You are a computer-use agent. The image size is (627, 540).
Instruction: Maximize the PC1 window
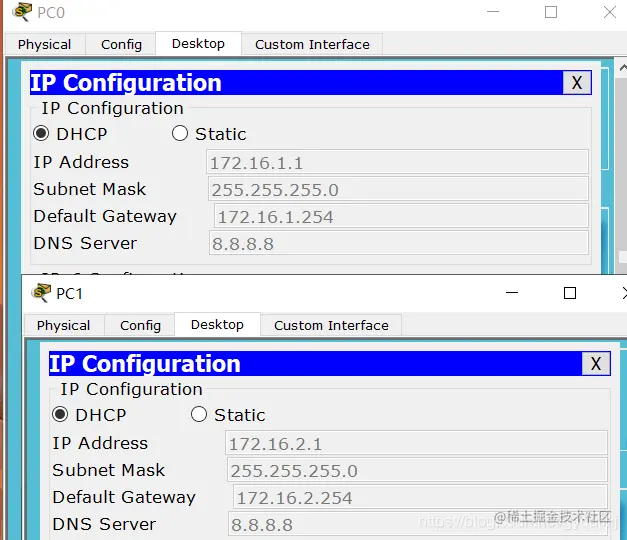(x=570, y=293)
